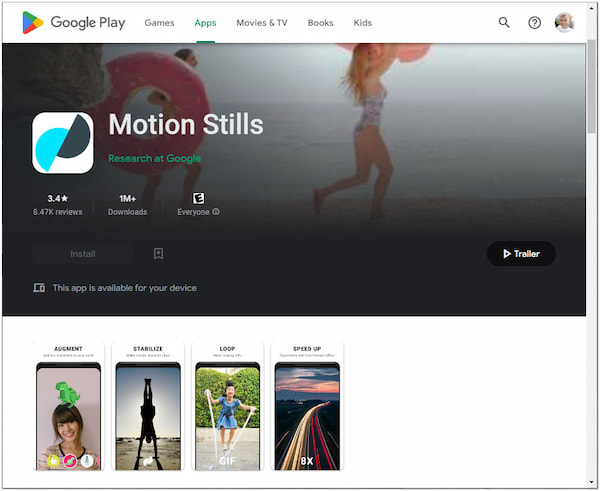Click the device availability icon
The width and height of the screenshot is (600, 491).
click(39, 287)
